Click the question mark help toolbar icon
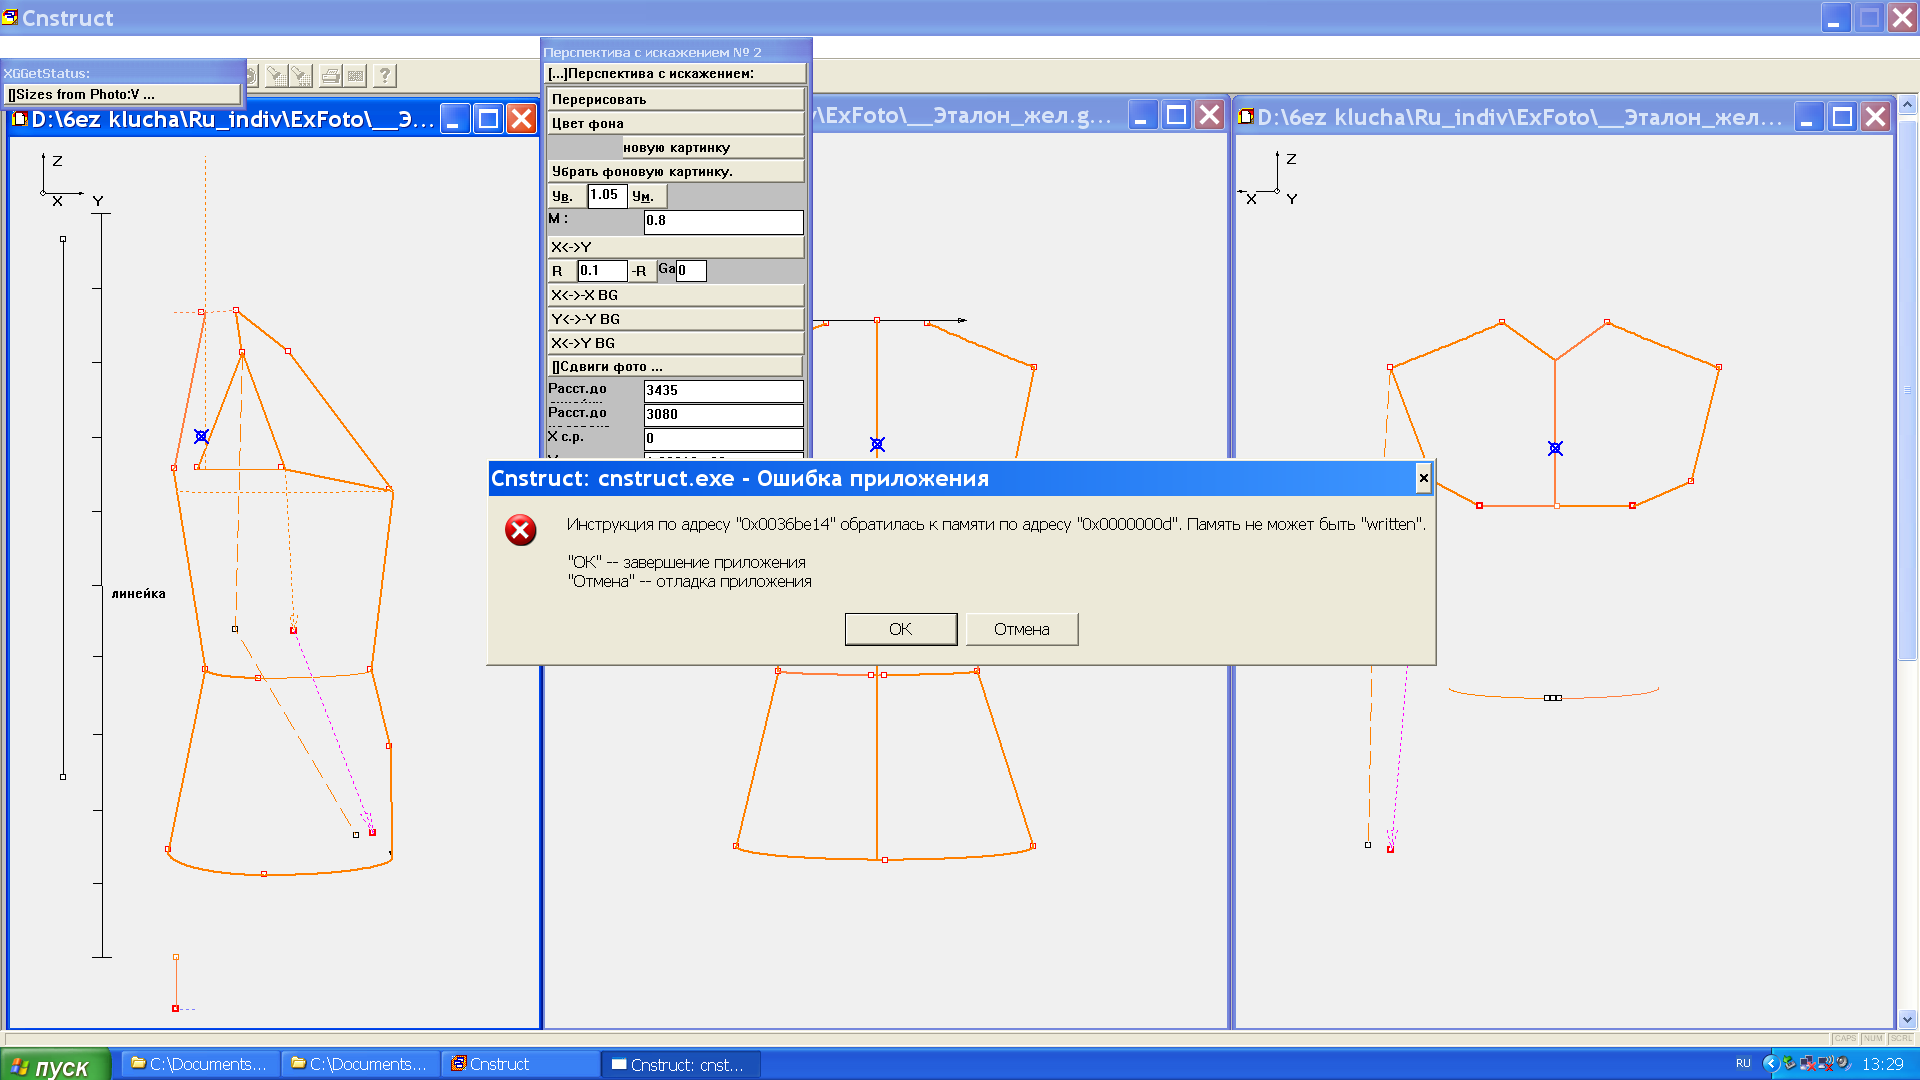This screenshot has height=1080, width=1920. 384,75
